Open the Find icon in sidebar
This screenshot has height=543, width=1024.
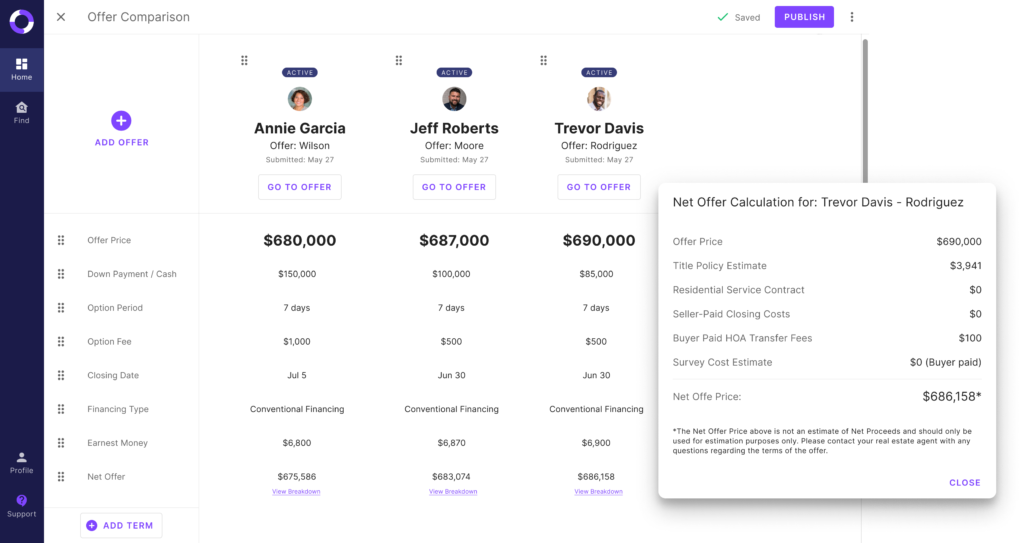[21, 108]
